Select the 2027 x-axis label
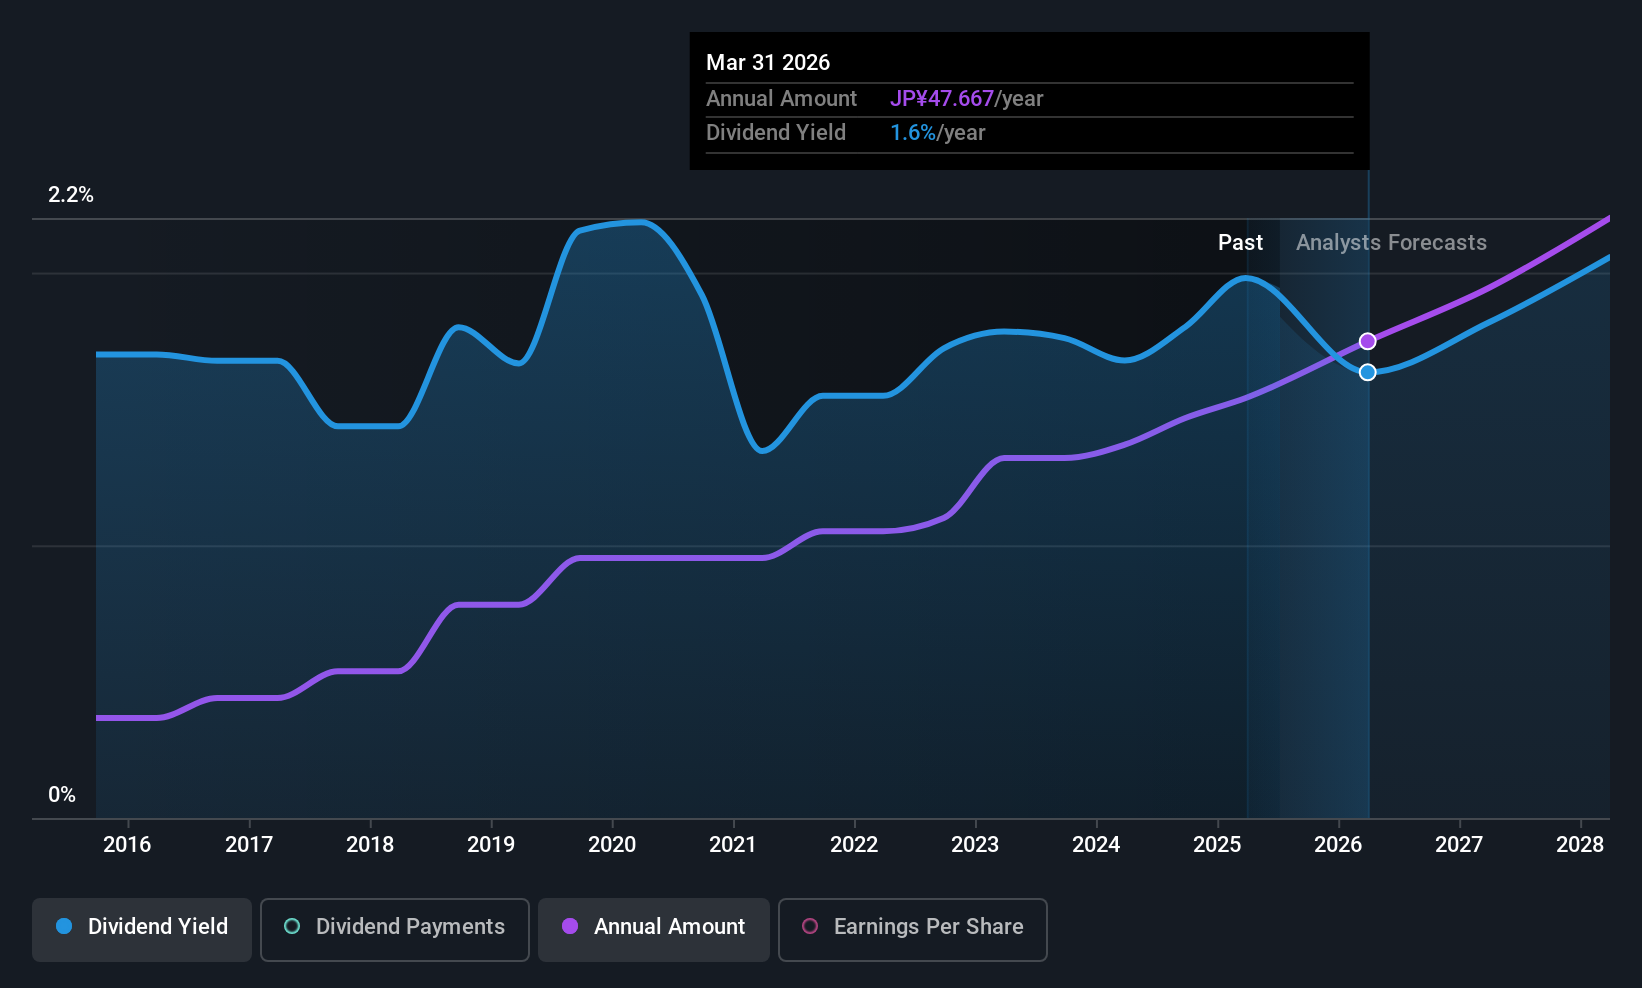 1459,845
